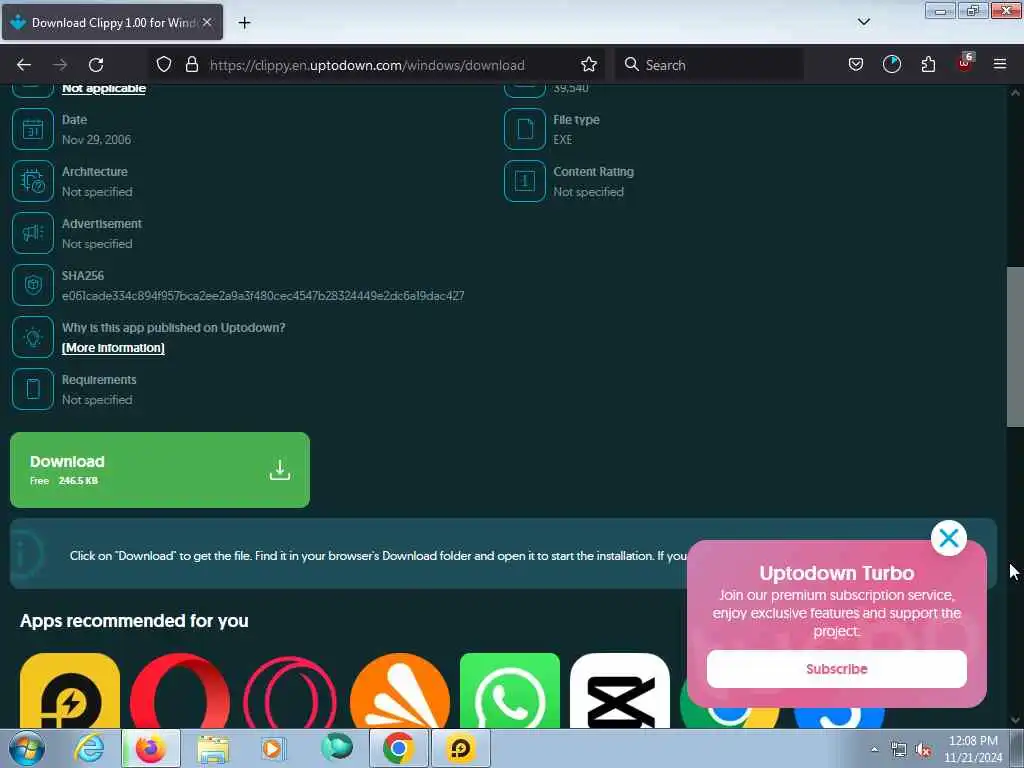Go back to the previous page
Screen dimensions: 1024x768
24,65
